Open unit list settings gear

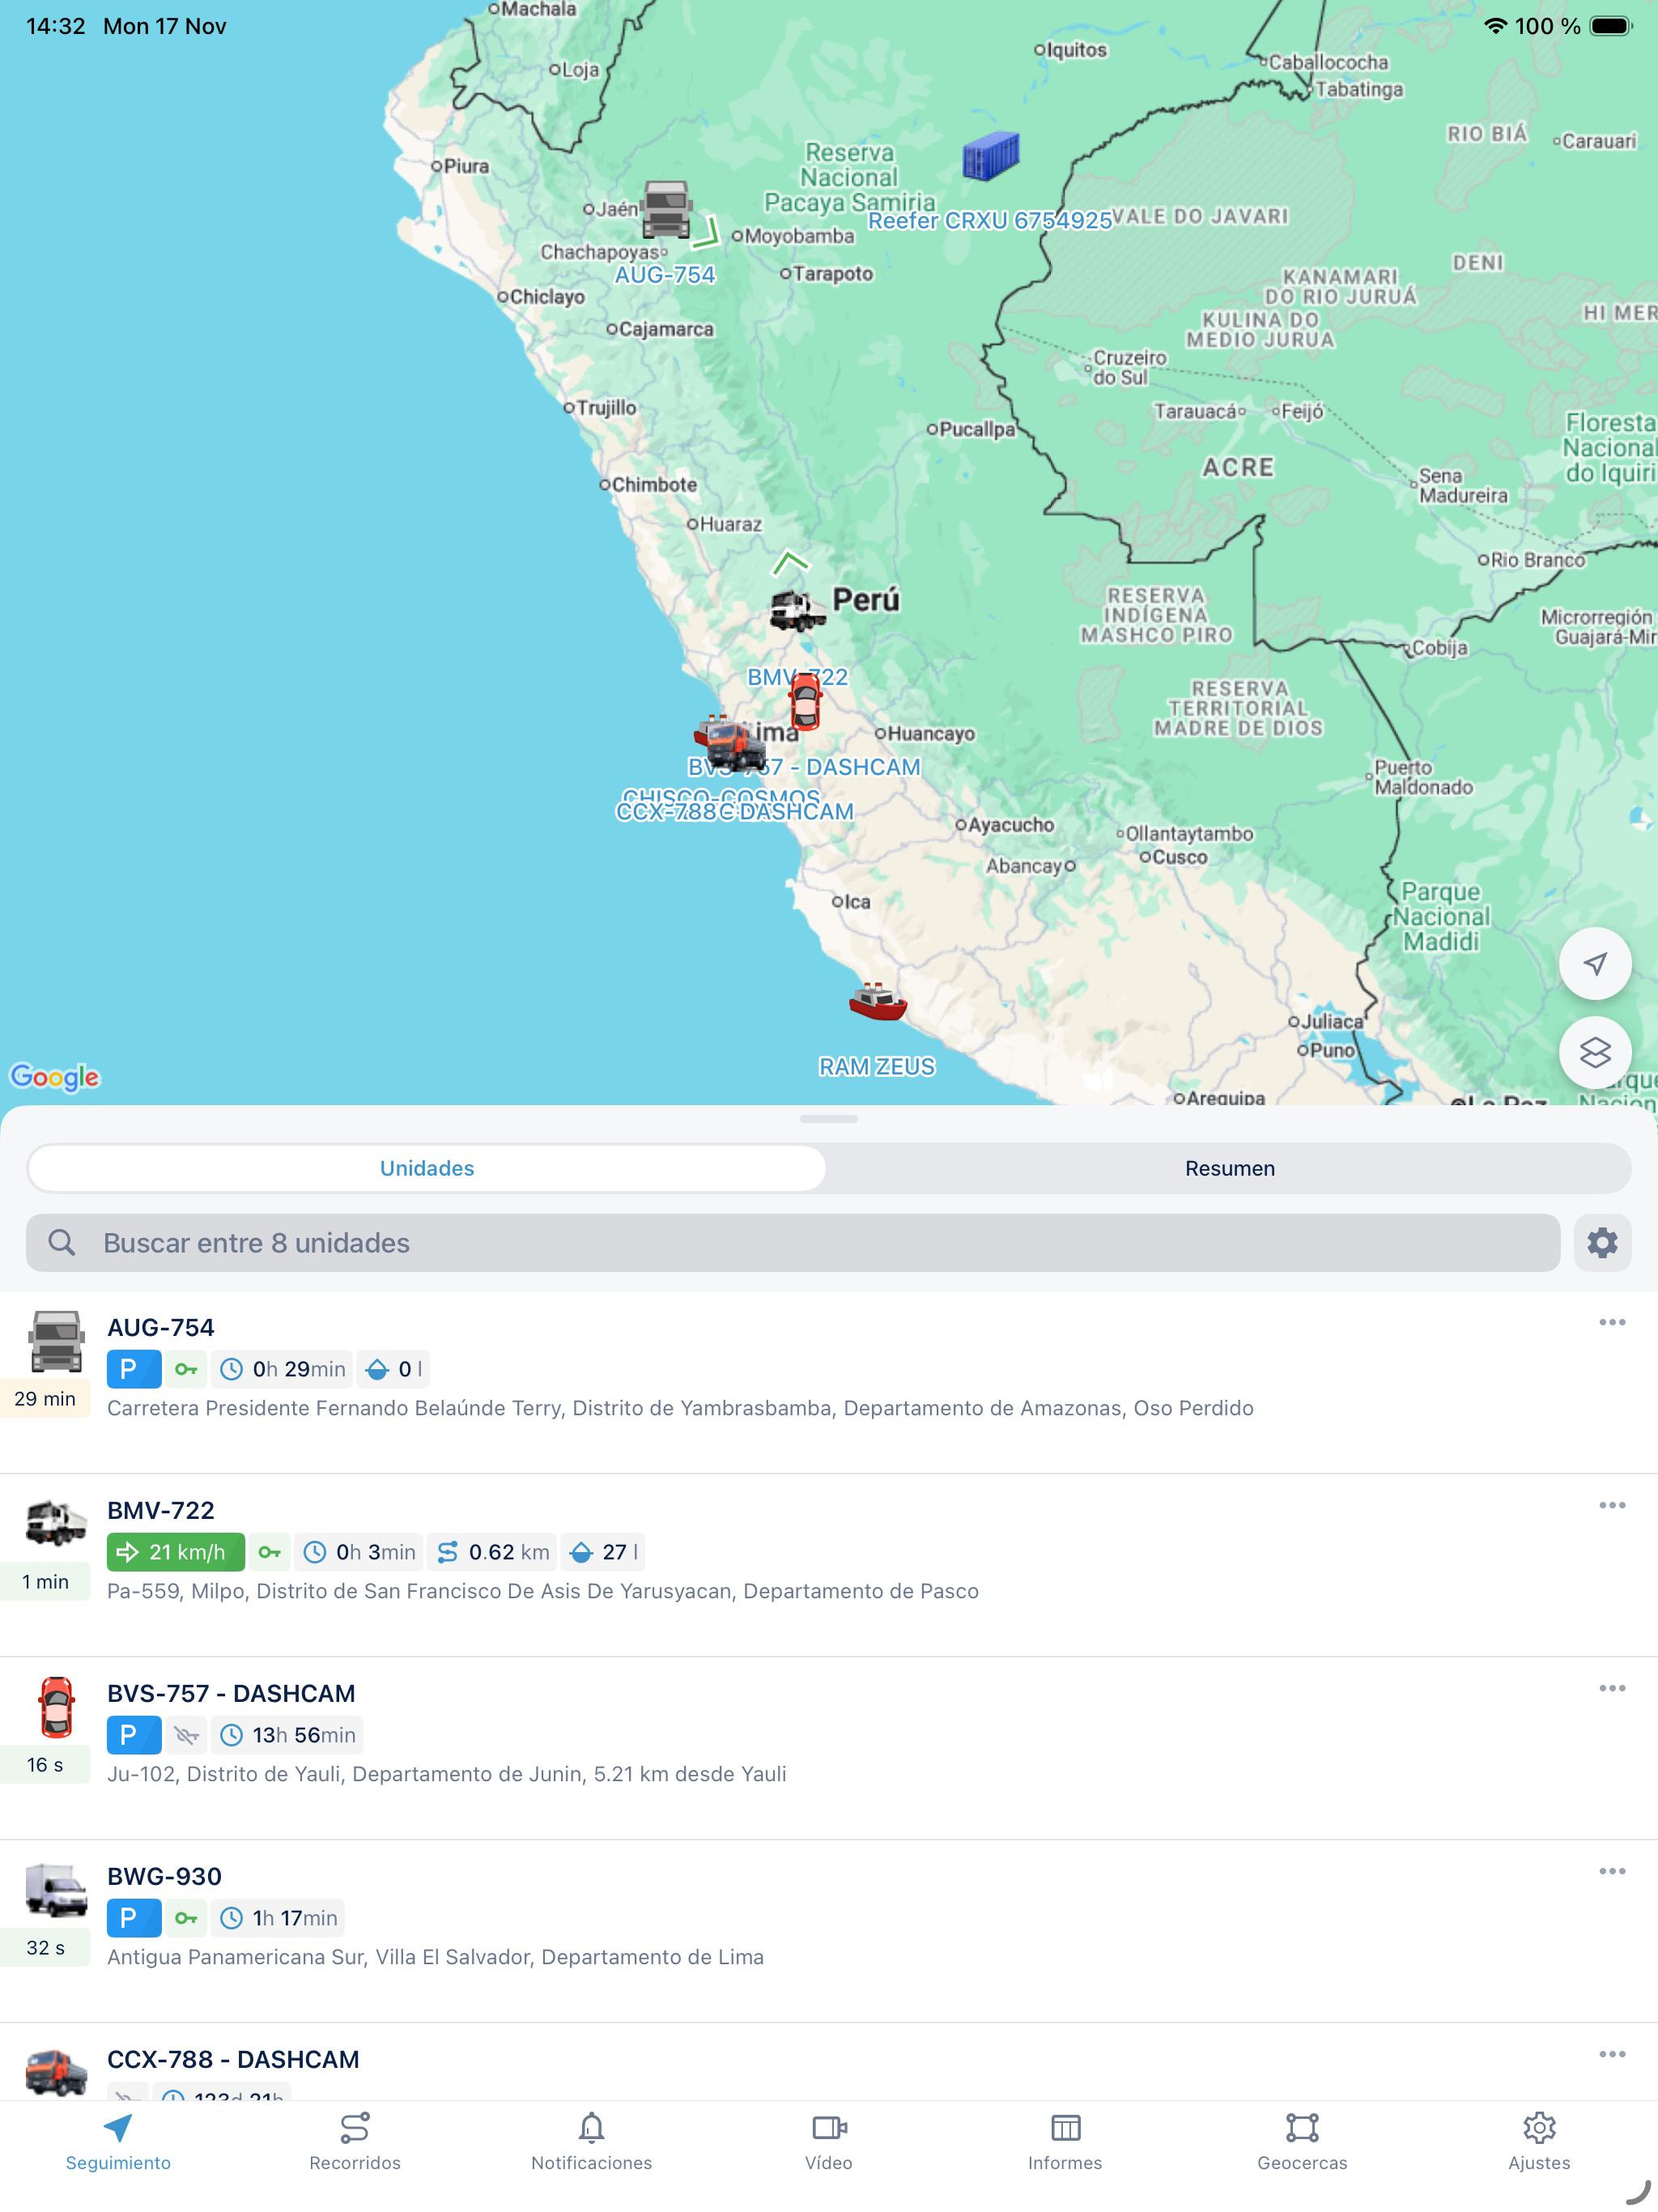click(1602, 1243)
